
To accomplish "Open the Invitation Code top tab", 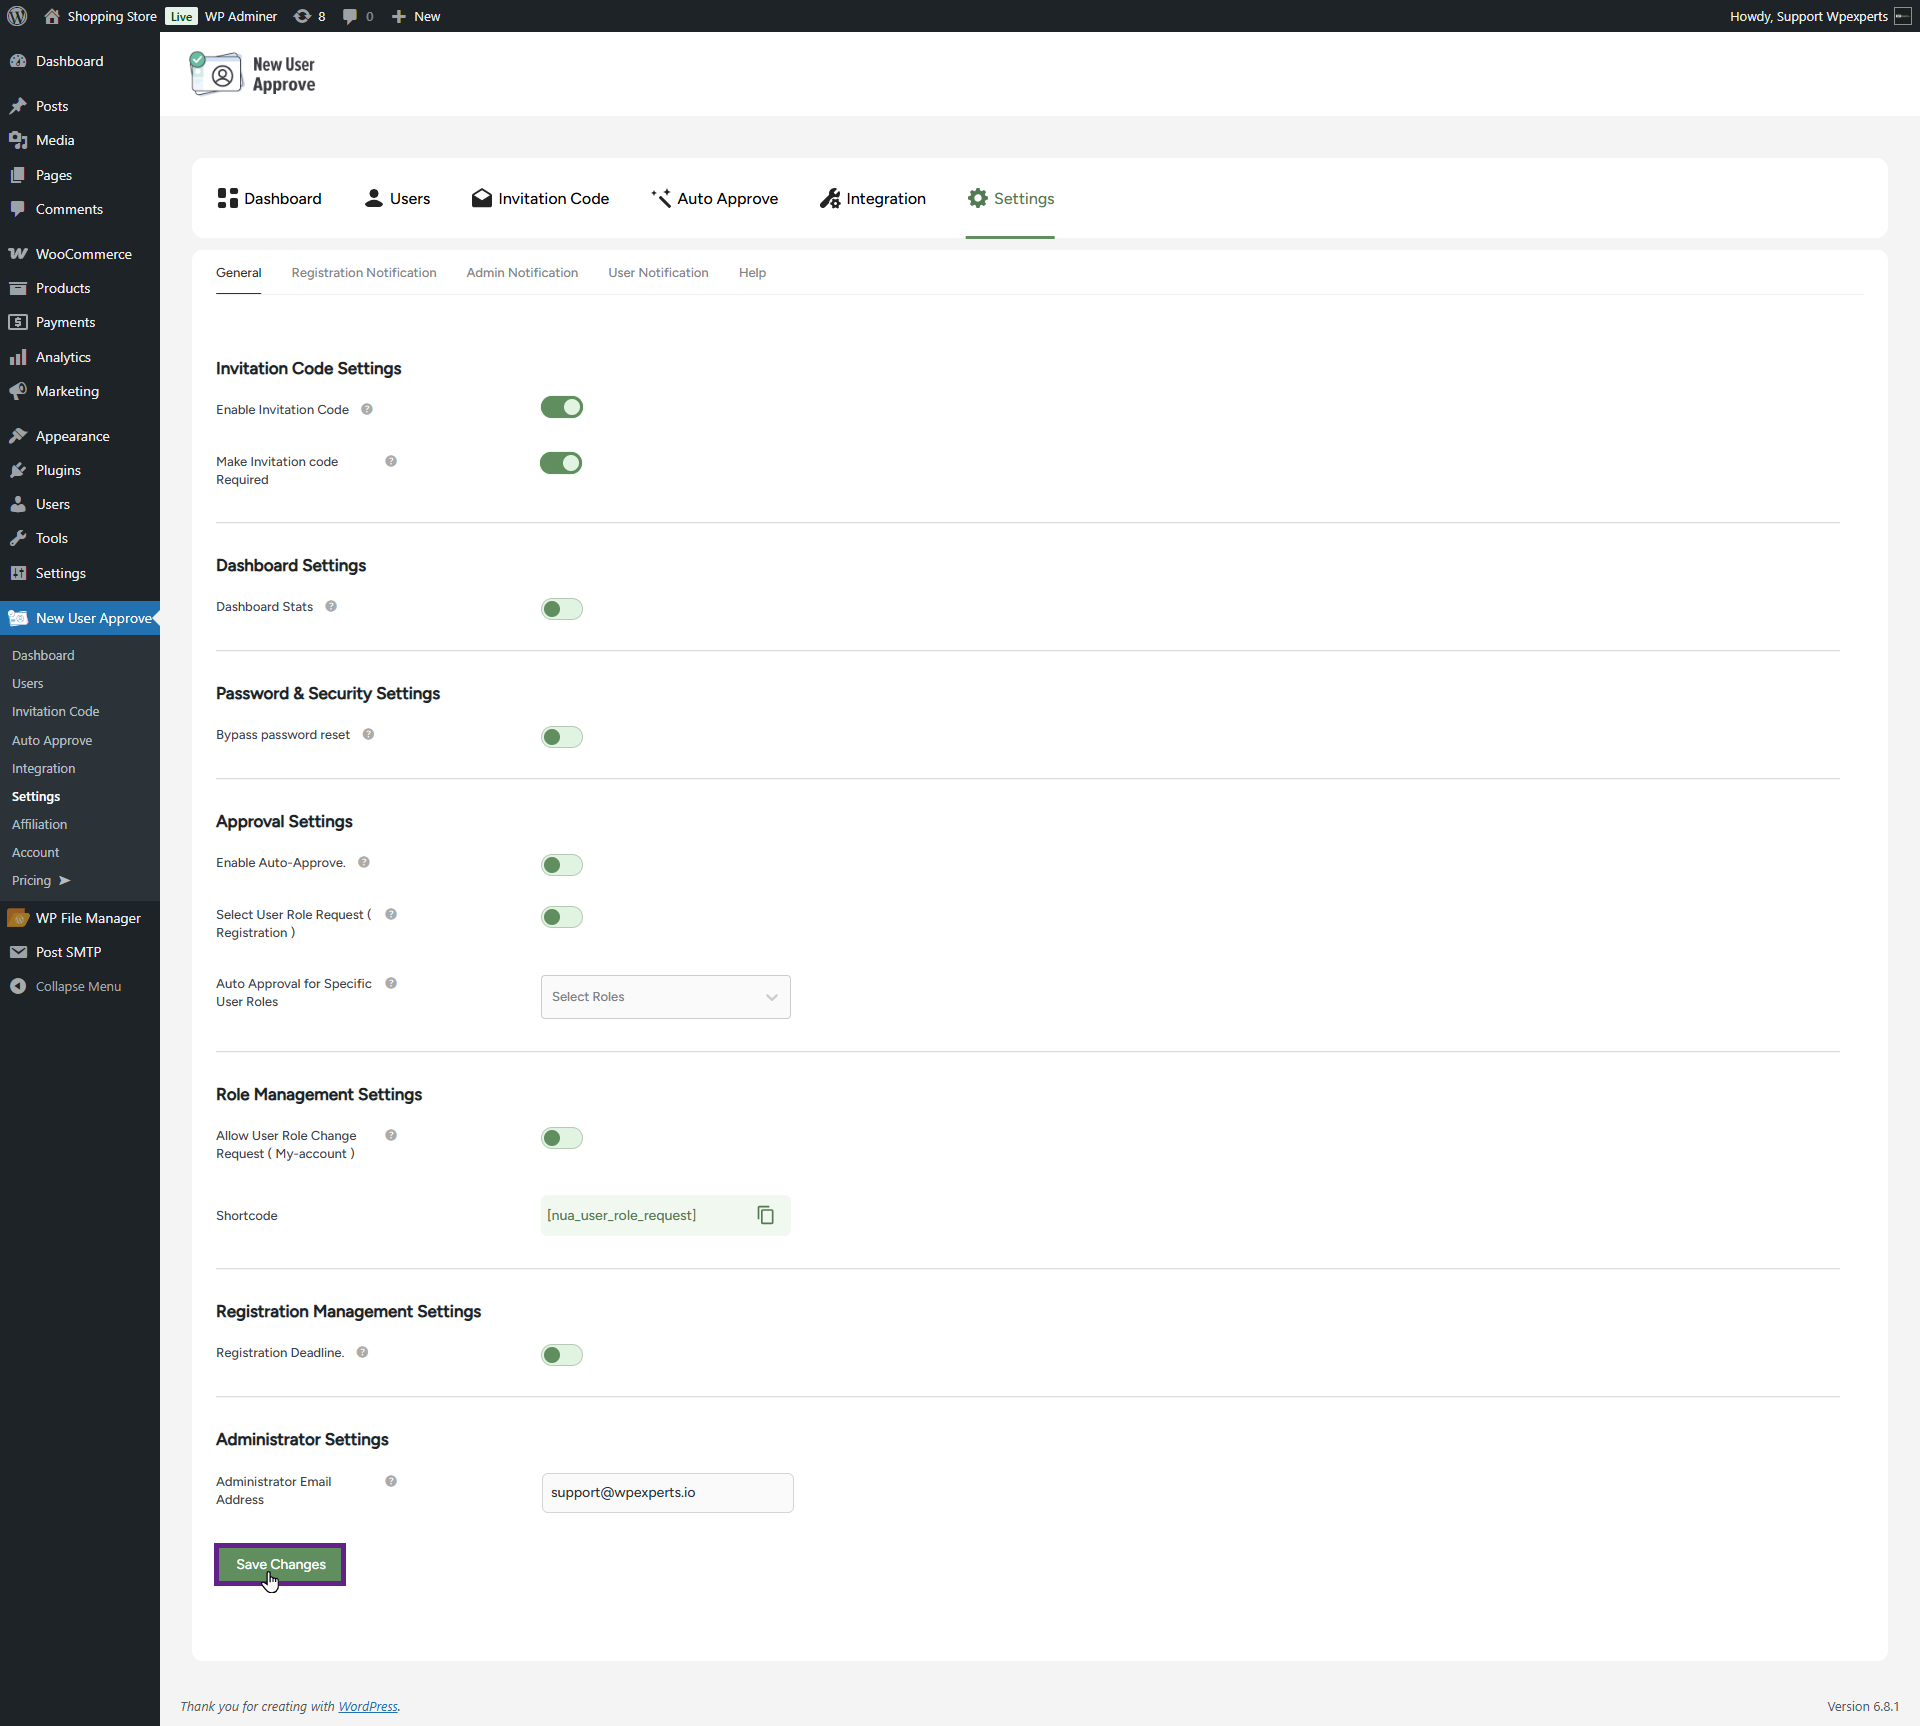I will [540, 198].
